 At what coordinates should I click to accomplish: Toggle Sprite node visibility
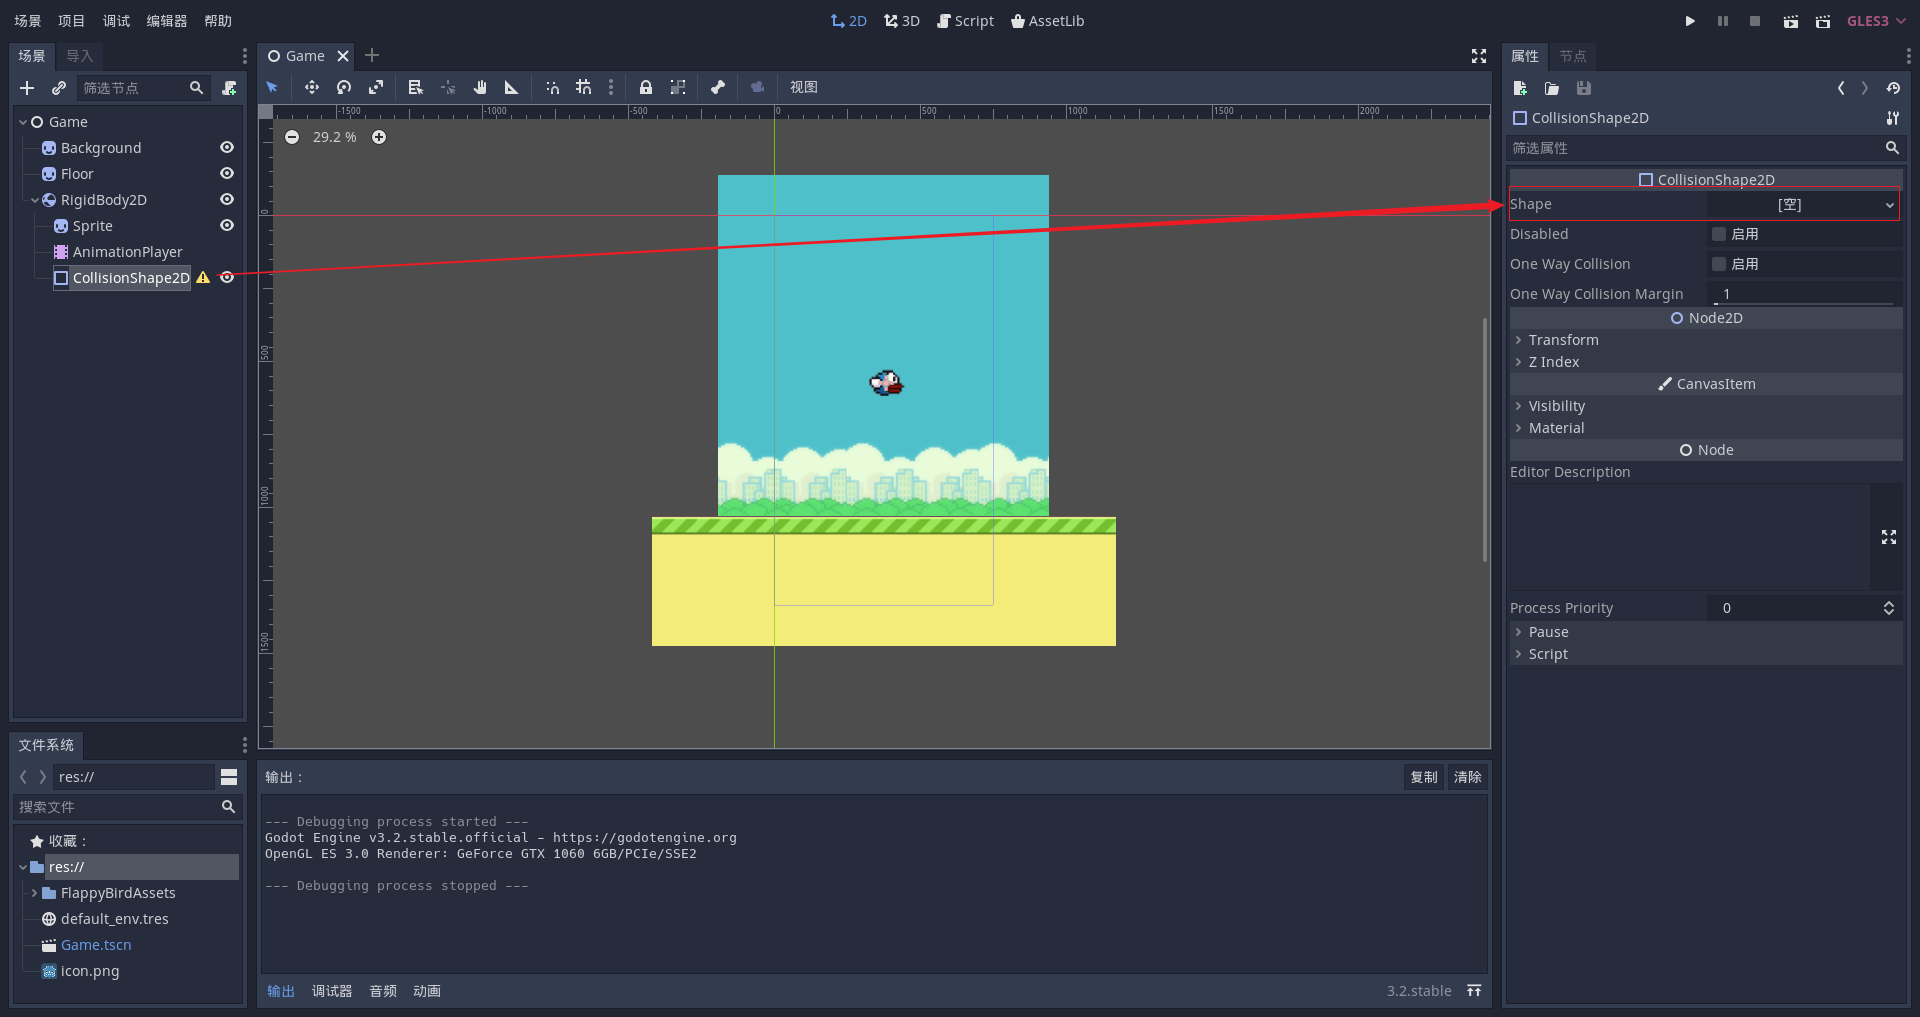[x=227, y=225]
